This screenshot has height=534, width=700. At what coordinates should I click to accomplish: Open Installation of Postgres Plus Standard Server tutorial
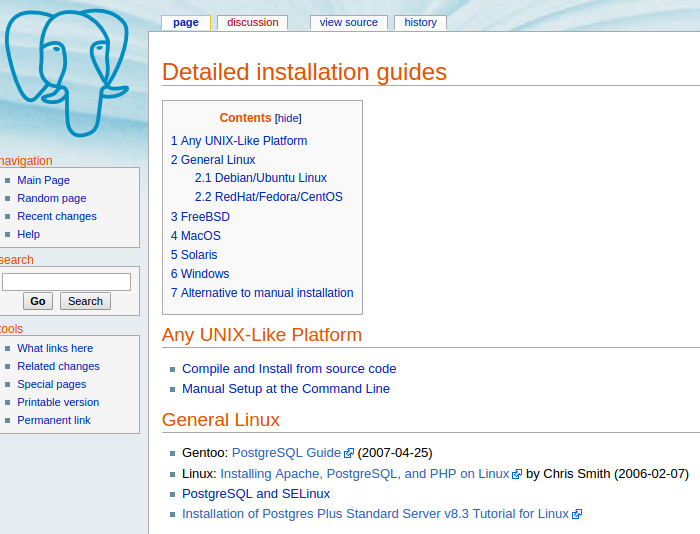point(375,514)
